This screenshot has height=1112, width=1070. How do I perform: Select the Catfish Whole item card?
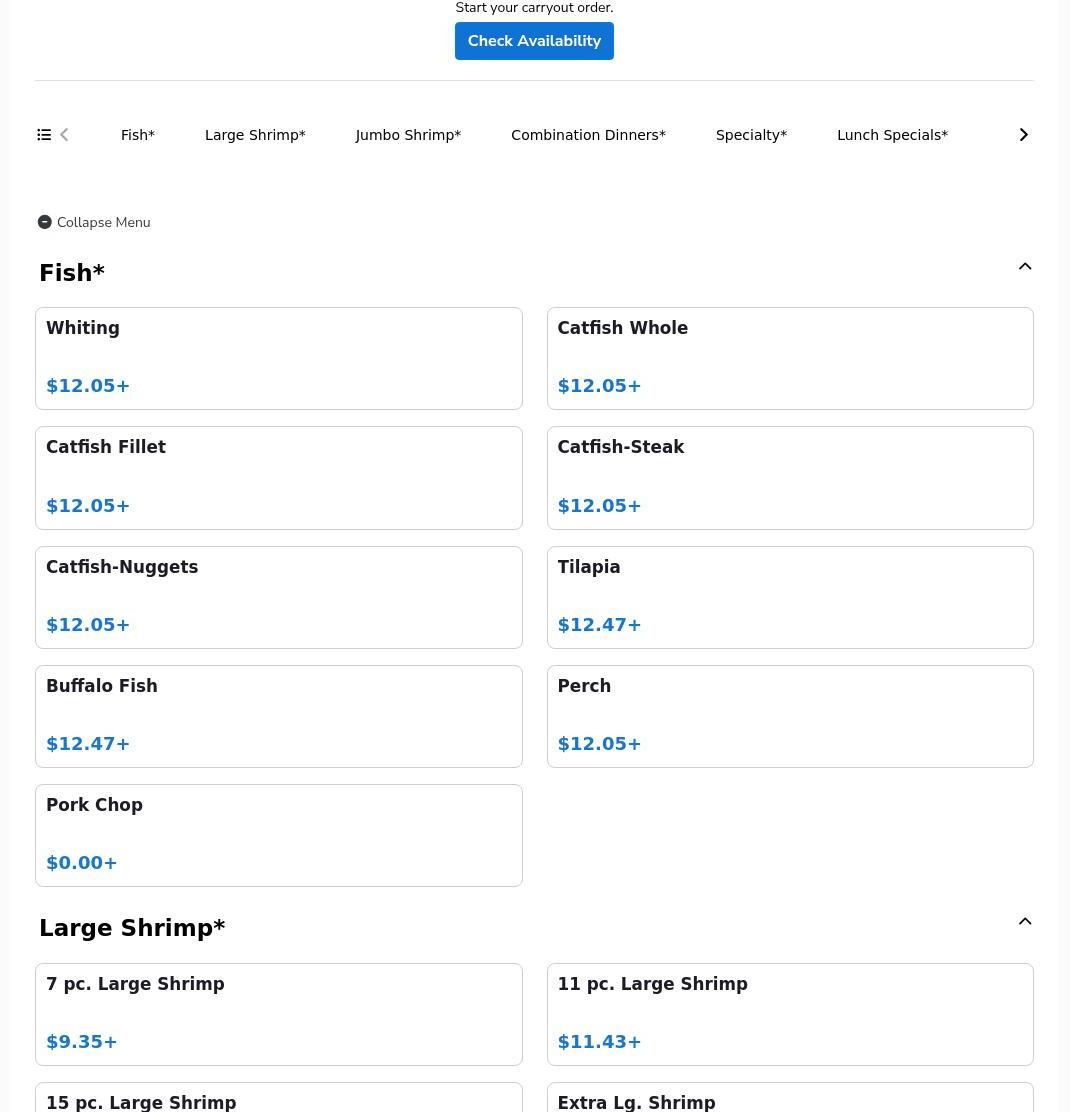pyautogui.click(x=789, y=358)
